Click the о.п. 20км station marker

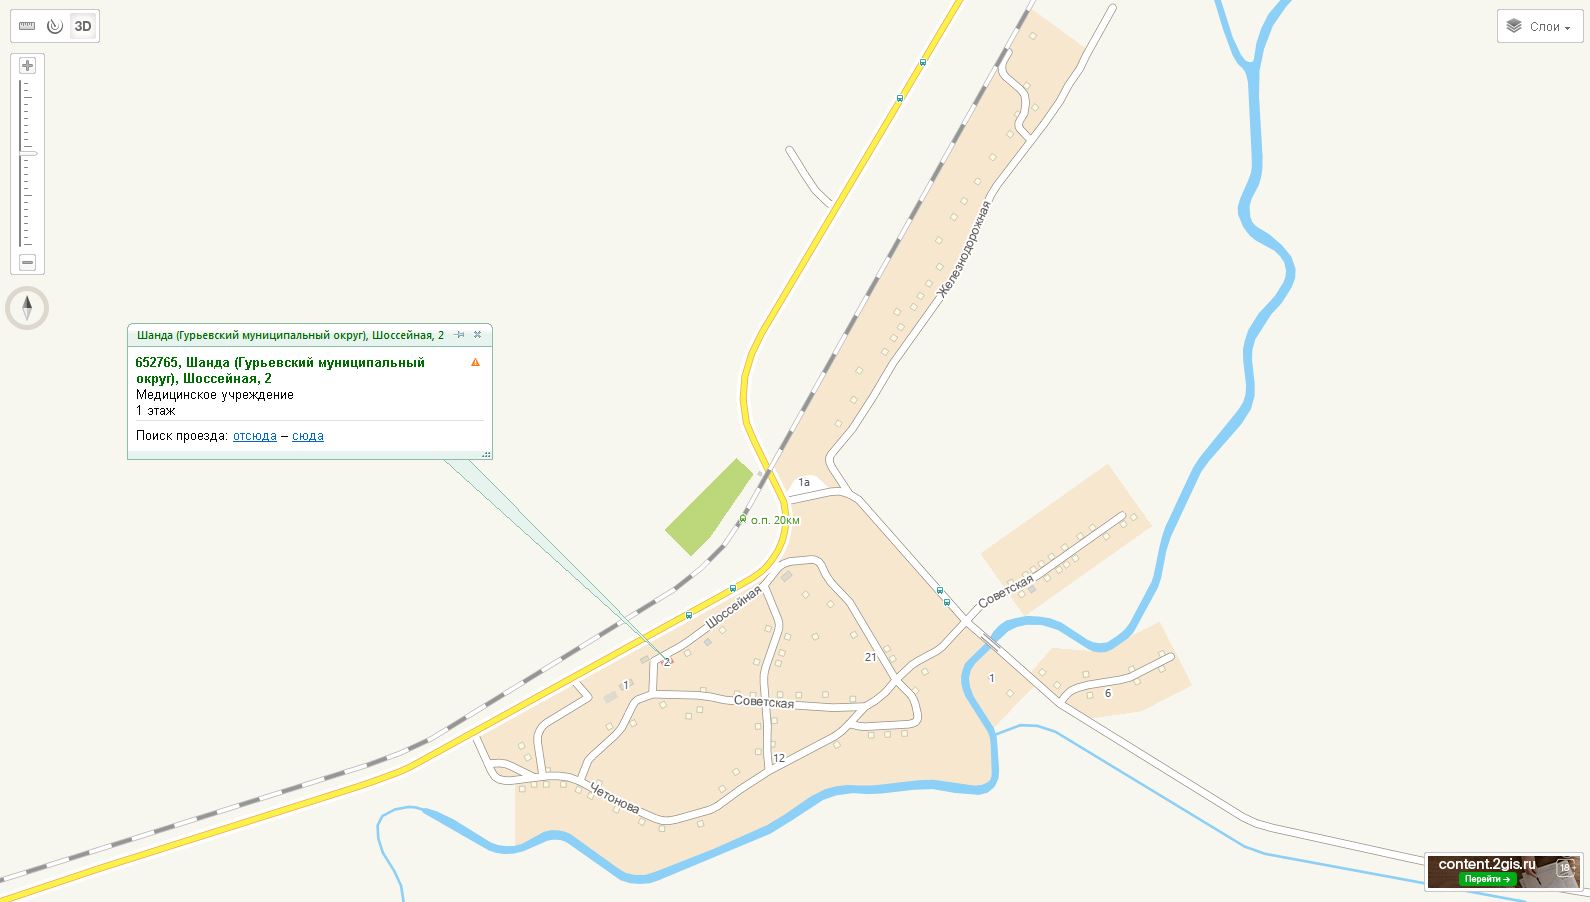click(x=743, y=519)
